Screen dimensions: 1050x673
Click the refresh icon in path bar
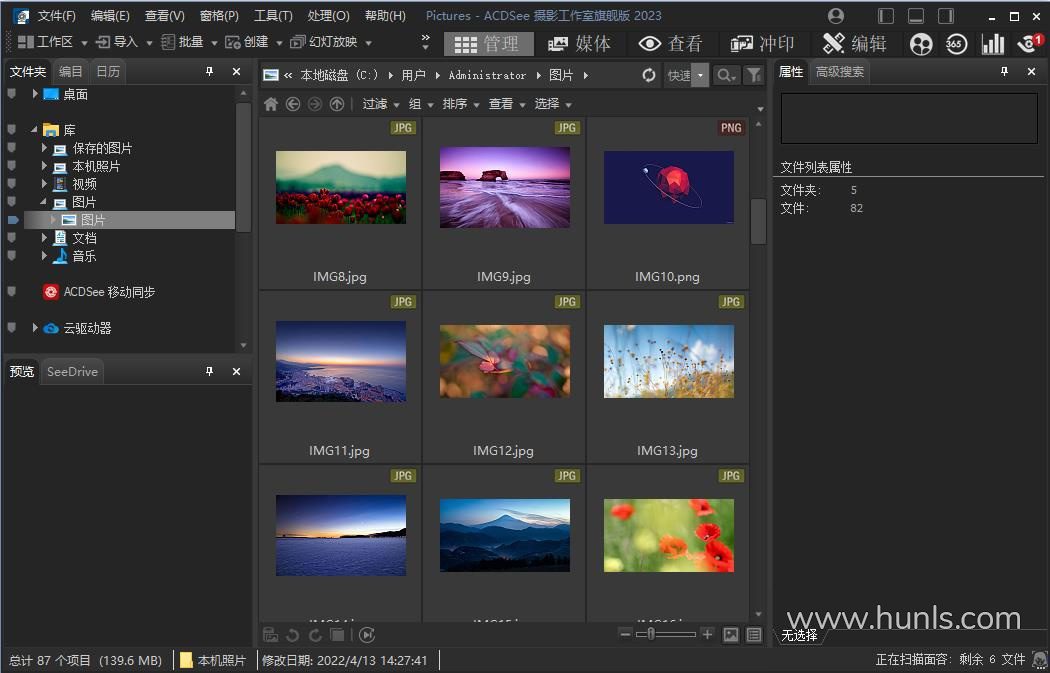(648, 75)
